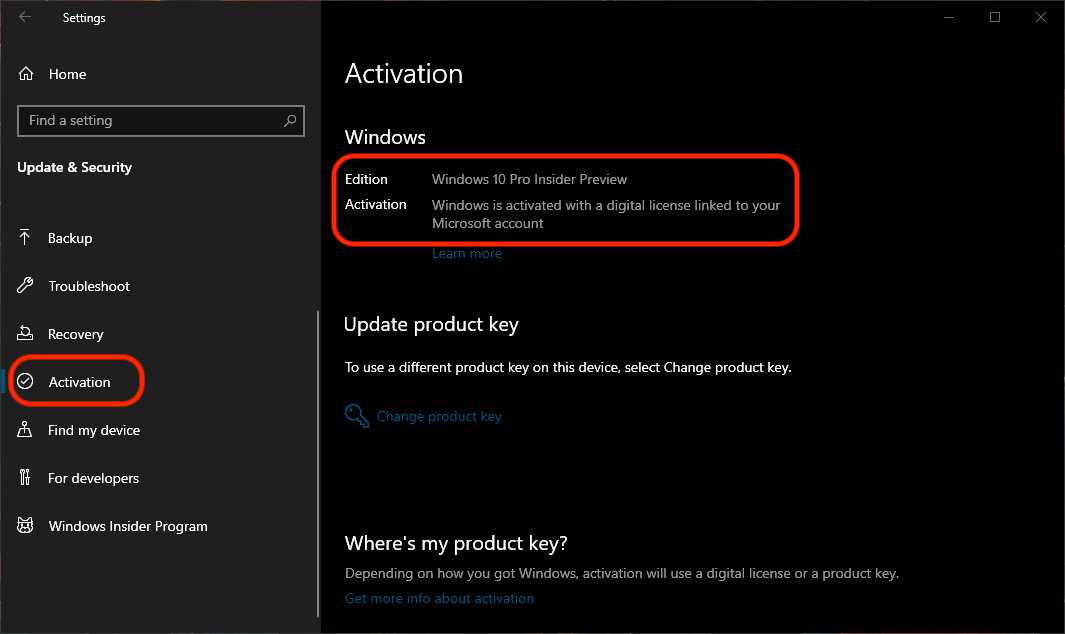This screenshot has height=634, width=1065.
Task: Open the Learn more link
Action: click(x=467, y=254)
